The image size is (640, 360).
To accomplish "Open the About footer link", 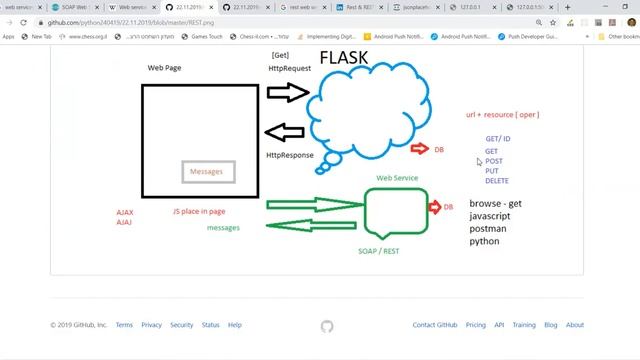I will (x=575, y=325).
